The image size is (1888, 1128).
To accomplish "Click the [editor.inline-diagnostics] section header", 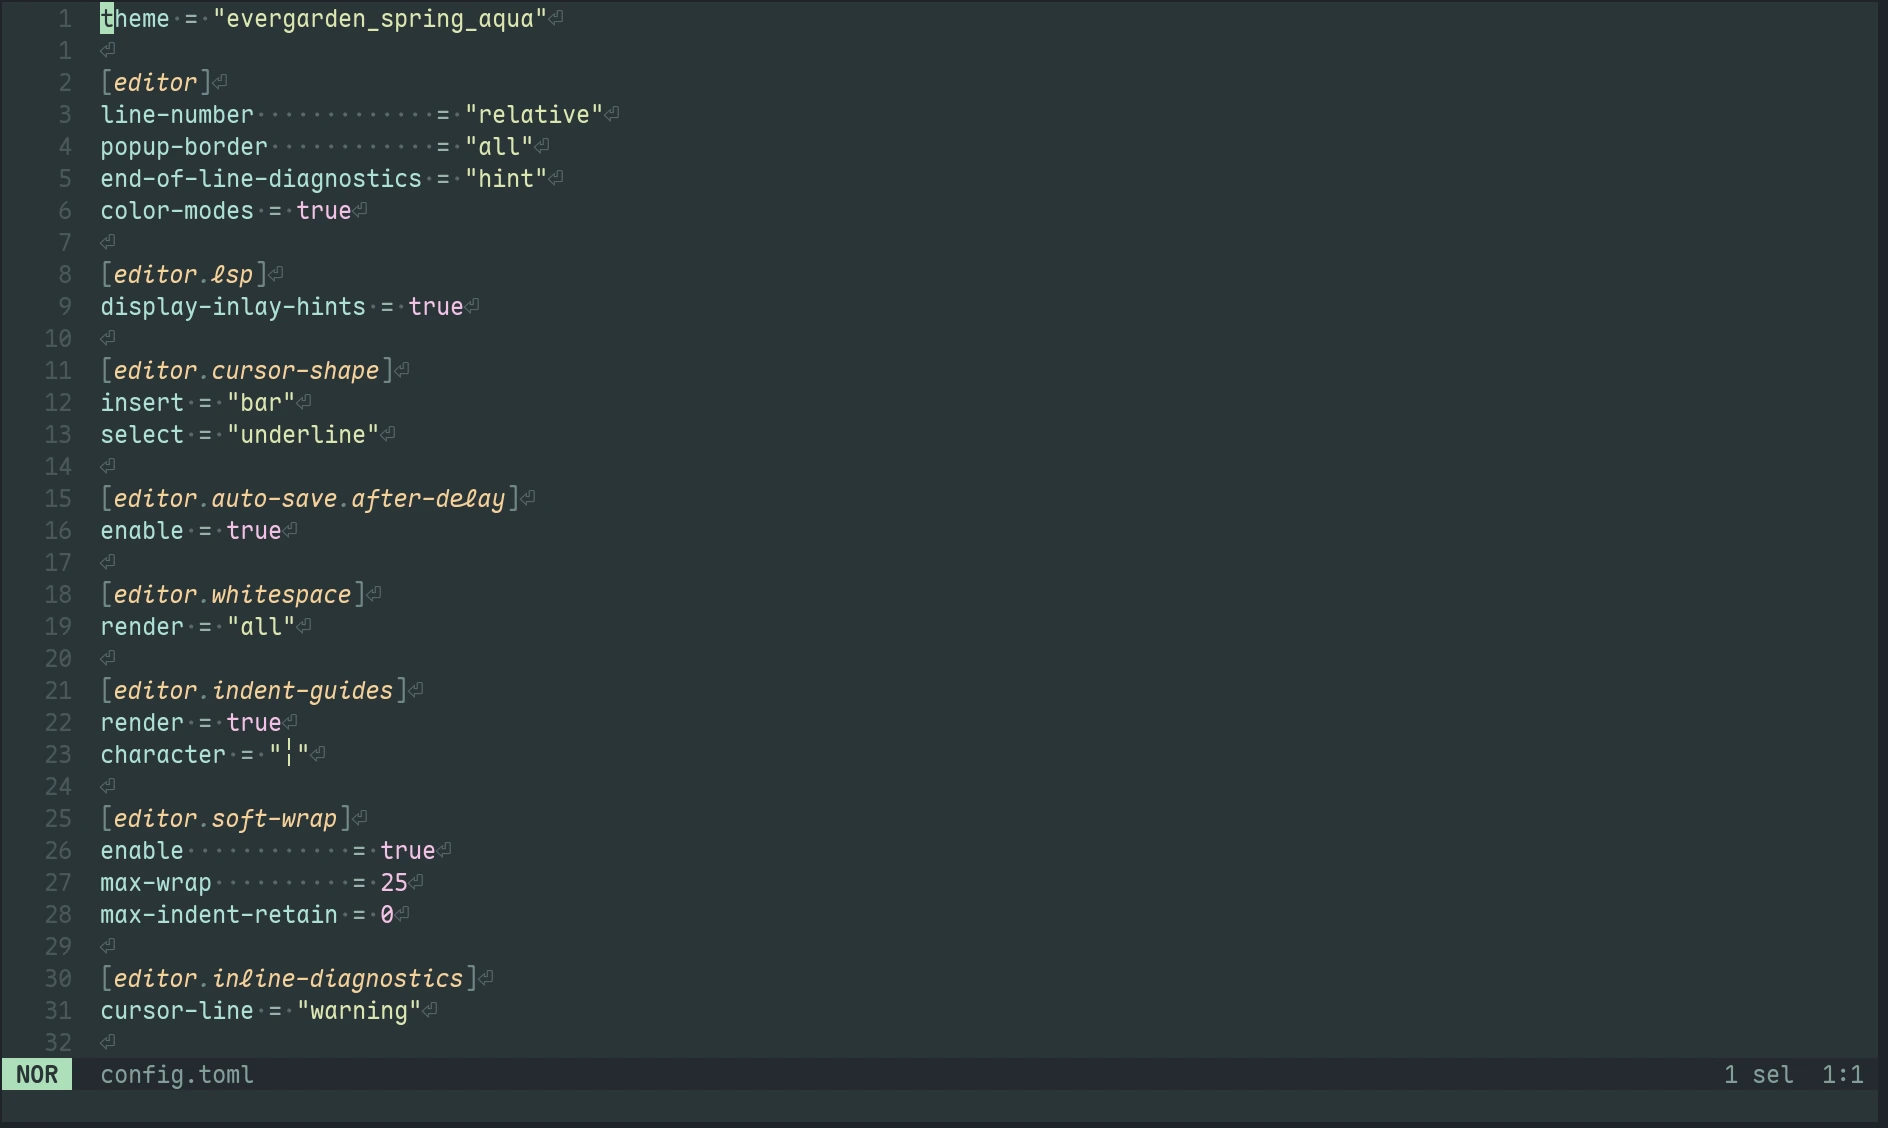I will pos(289,979).
